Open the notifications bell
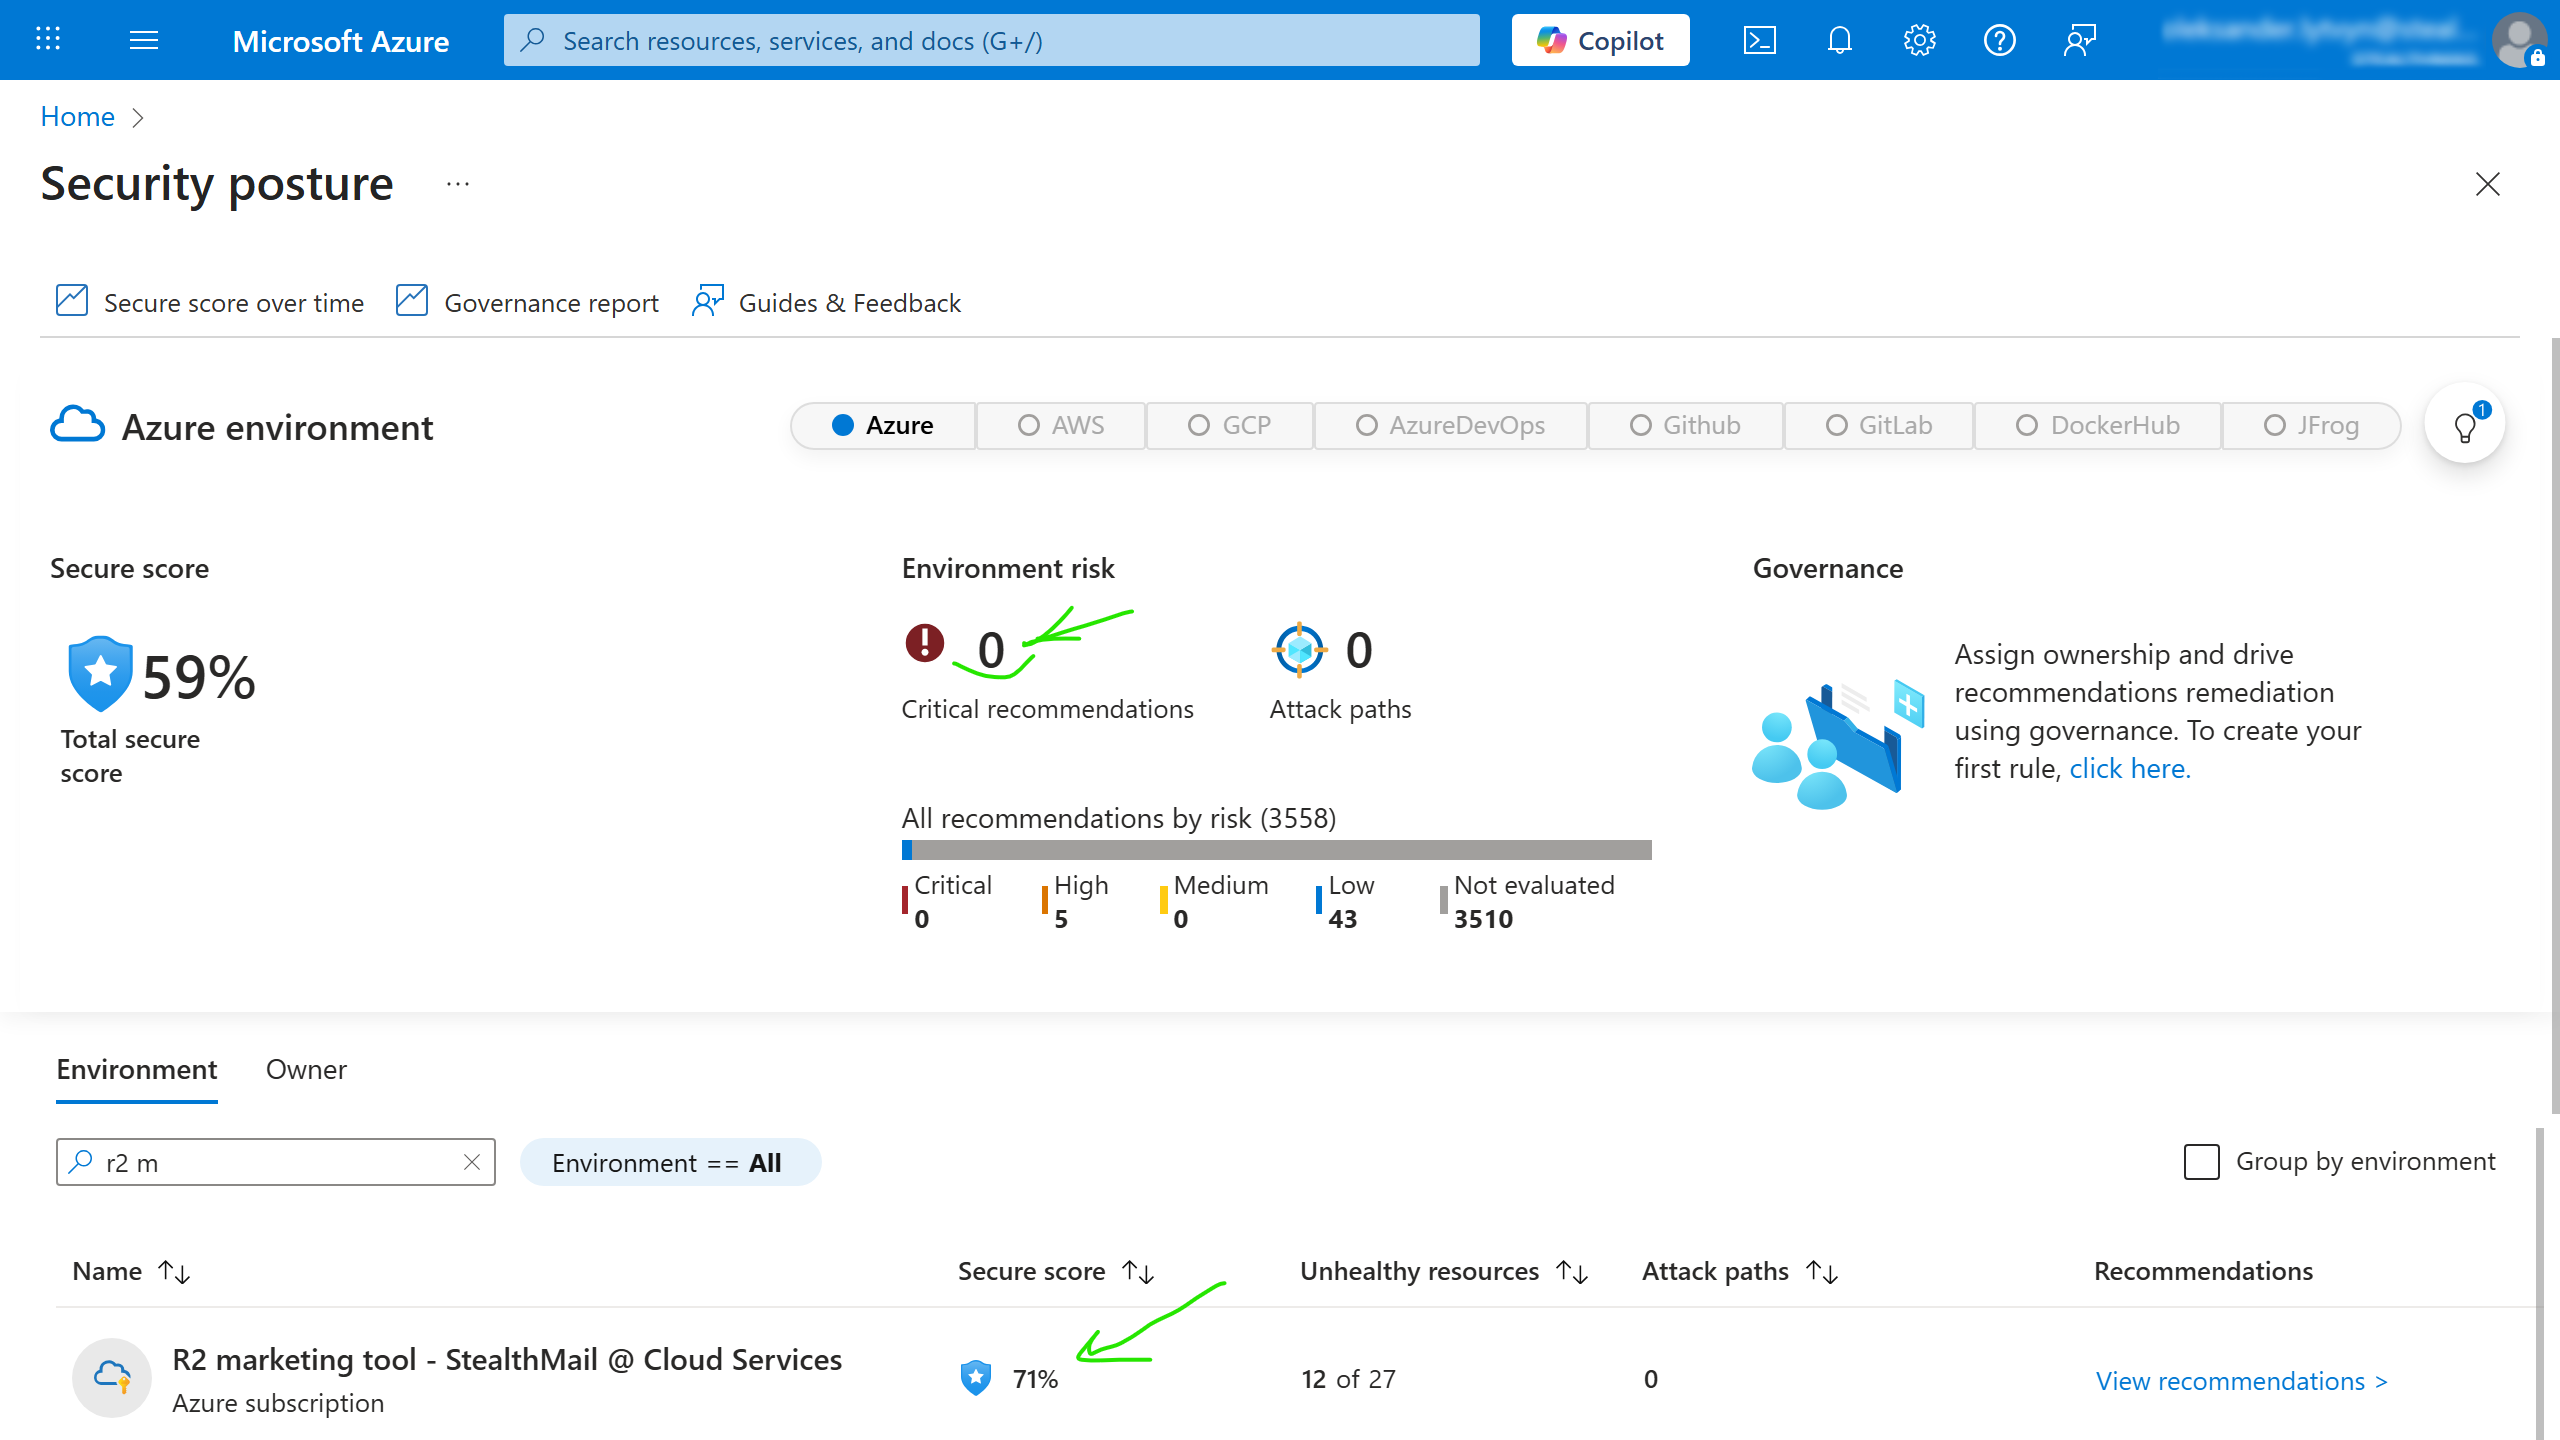The width and height of the screenshot is (2560, 1440). pyautogui.click(x=1839, y=40)
